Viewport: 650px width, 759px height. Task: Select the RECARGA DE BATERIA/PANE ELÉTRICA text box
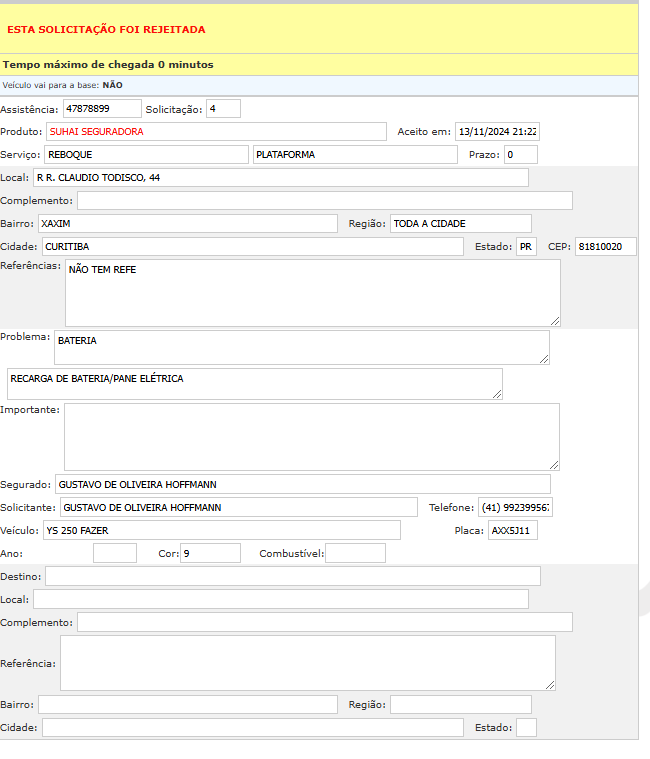click(254, 383)
